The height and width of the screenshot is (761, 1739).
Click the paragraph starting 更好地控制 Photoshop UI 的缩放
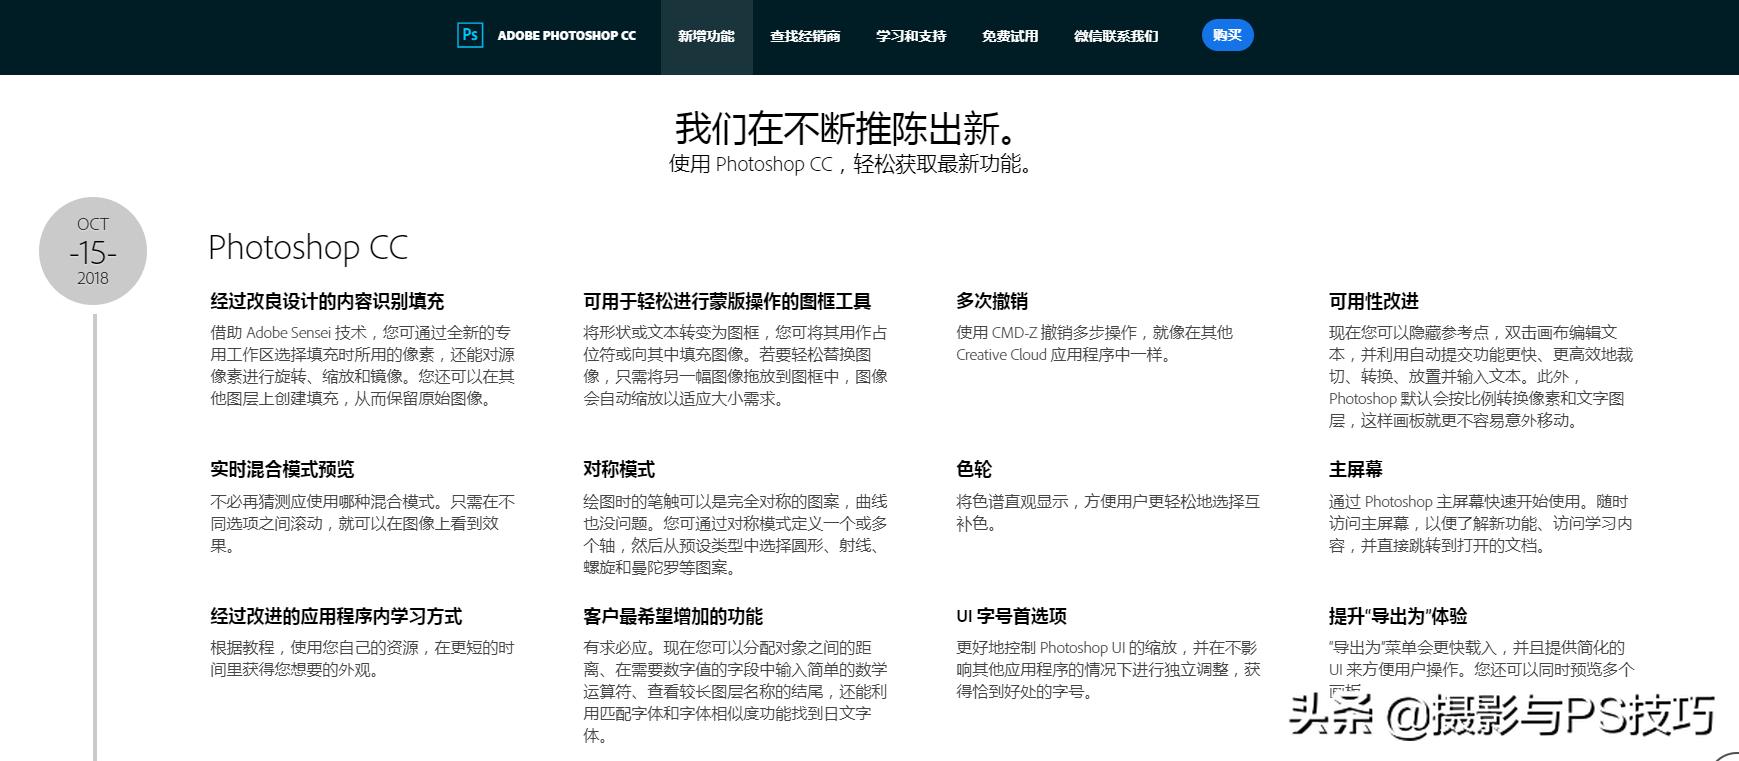click(x=1108, y=669)
